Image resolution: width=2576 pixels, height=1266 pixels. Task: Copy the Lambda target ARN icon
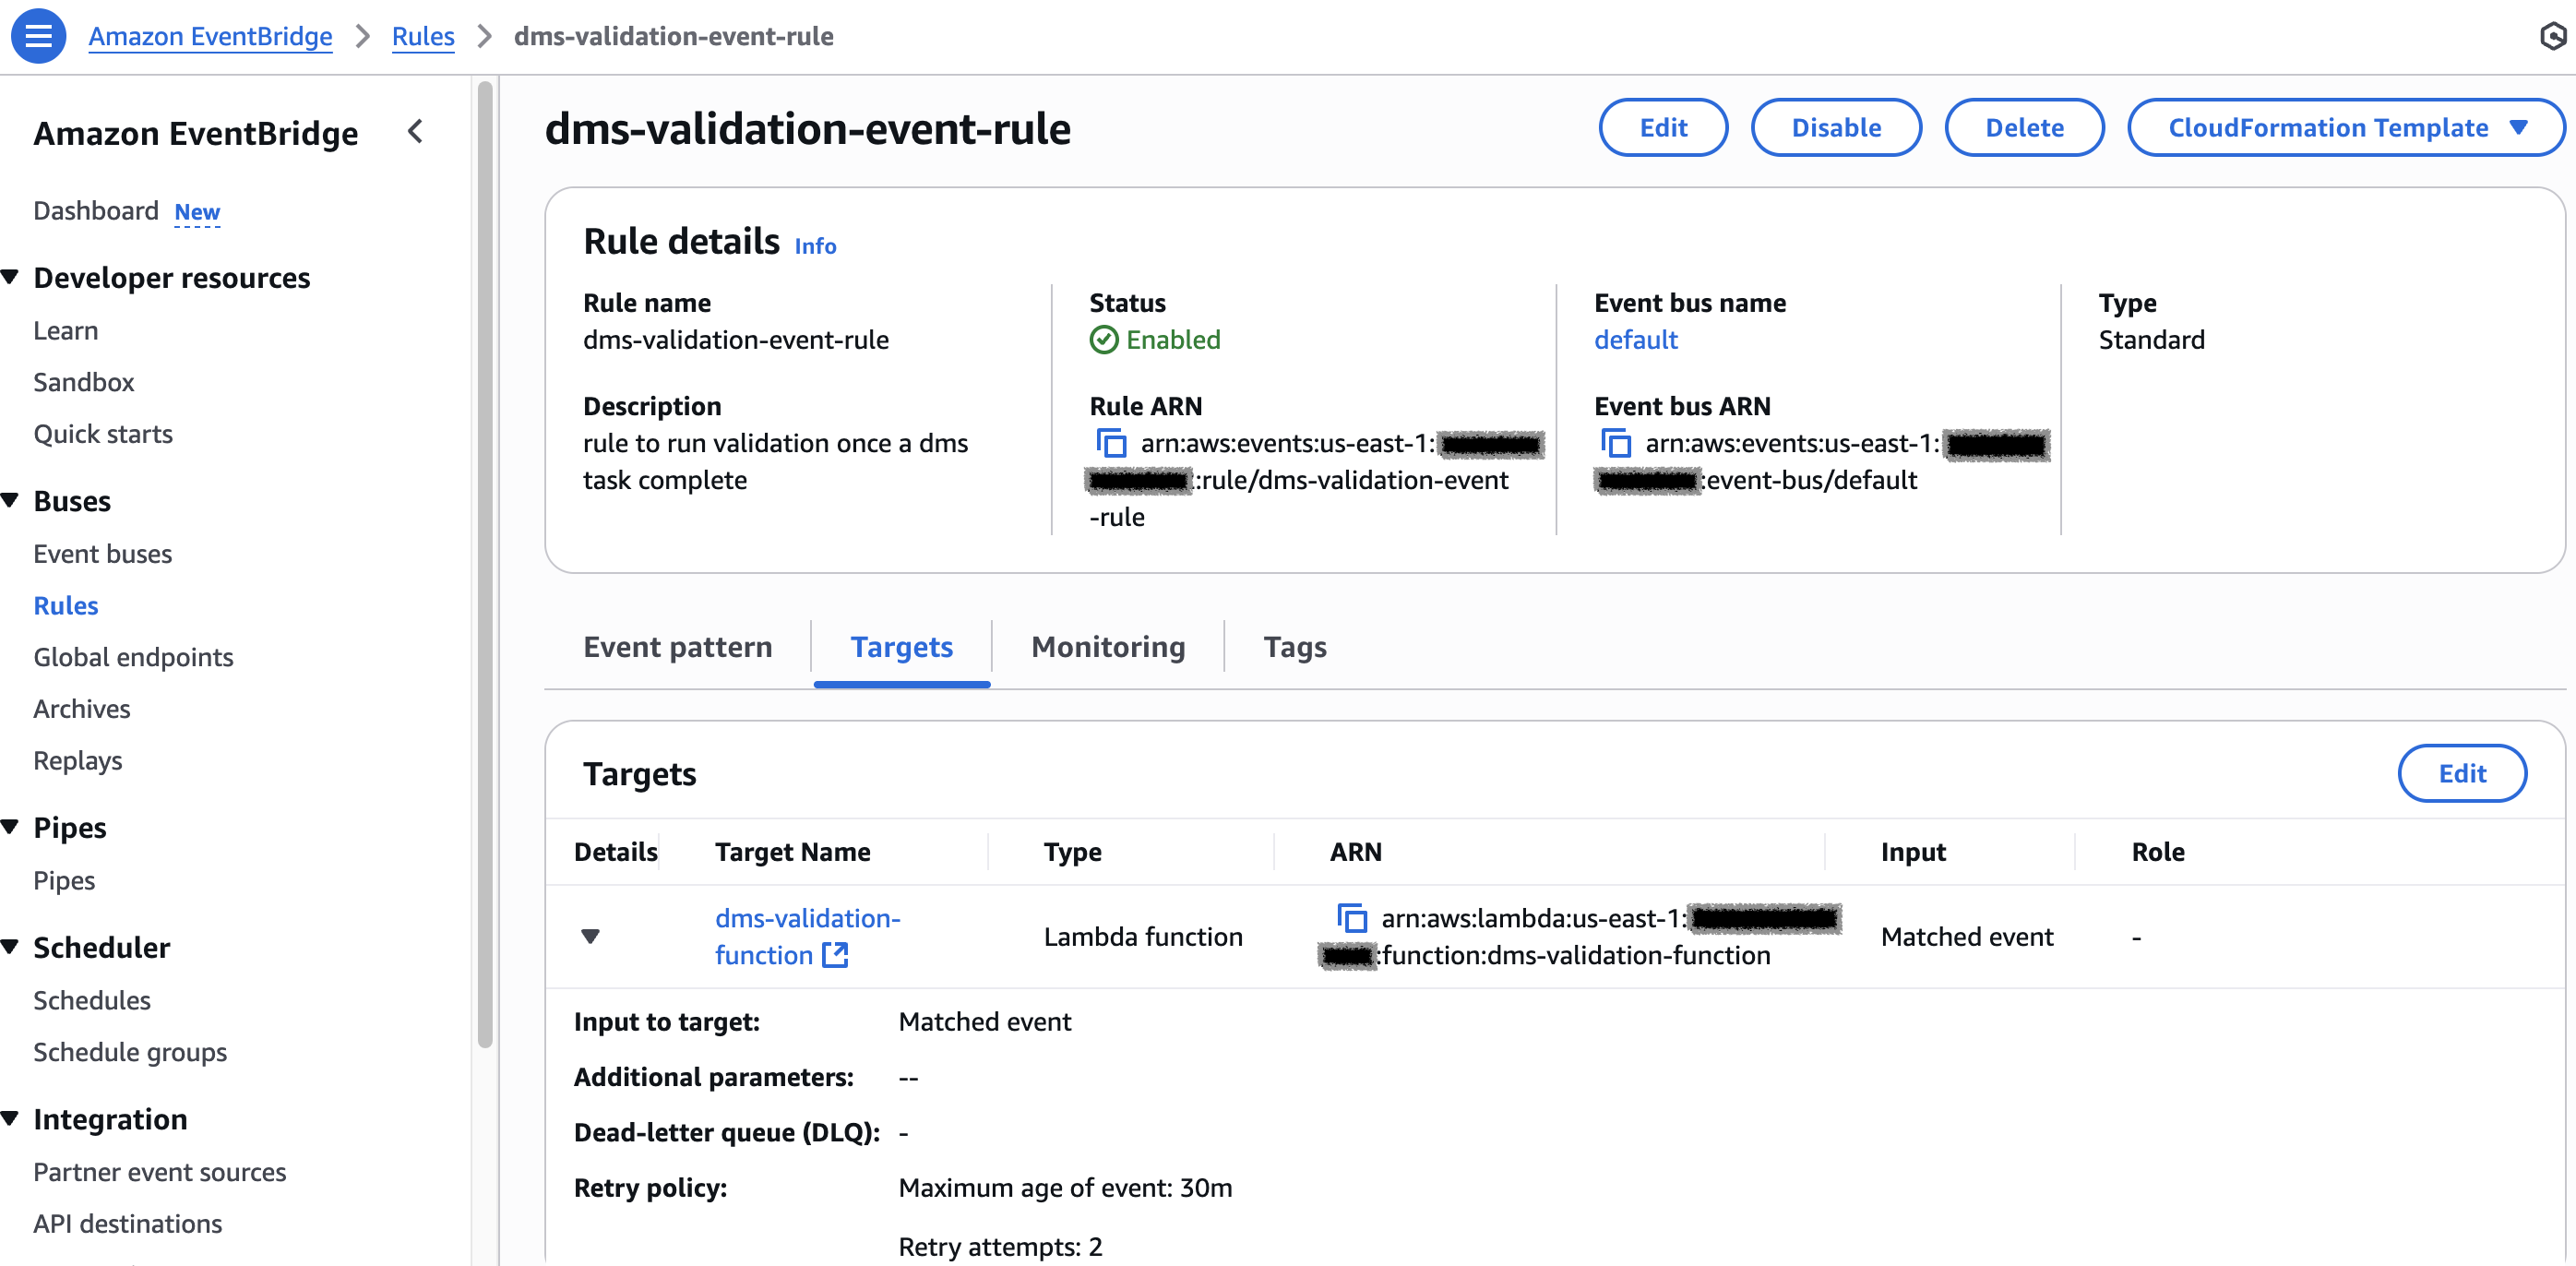coord(1352,918)
